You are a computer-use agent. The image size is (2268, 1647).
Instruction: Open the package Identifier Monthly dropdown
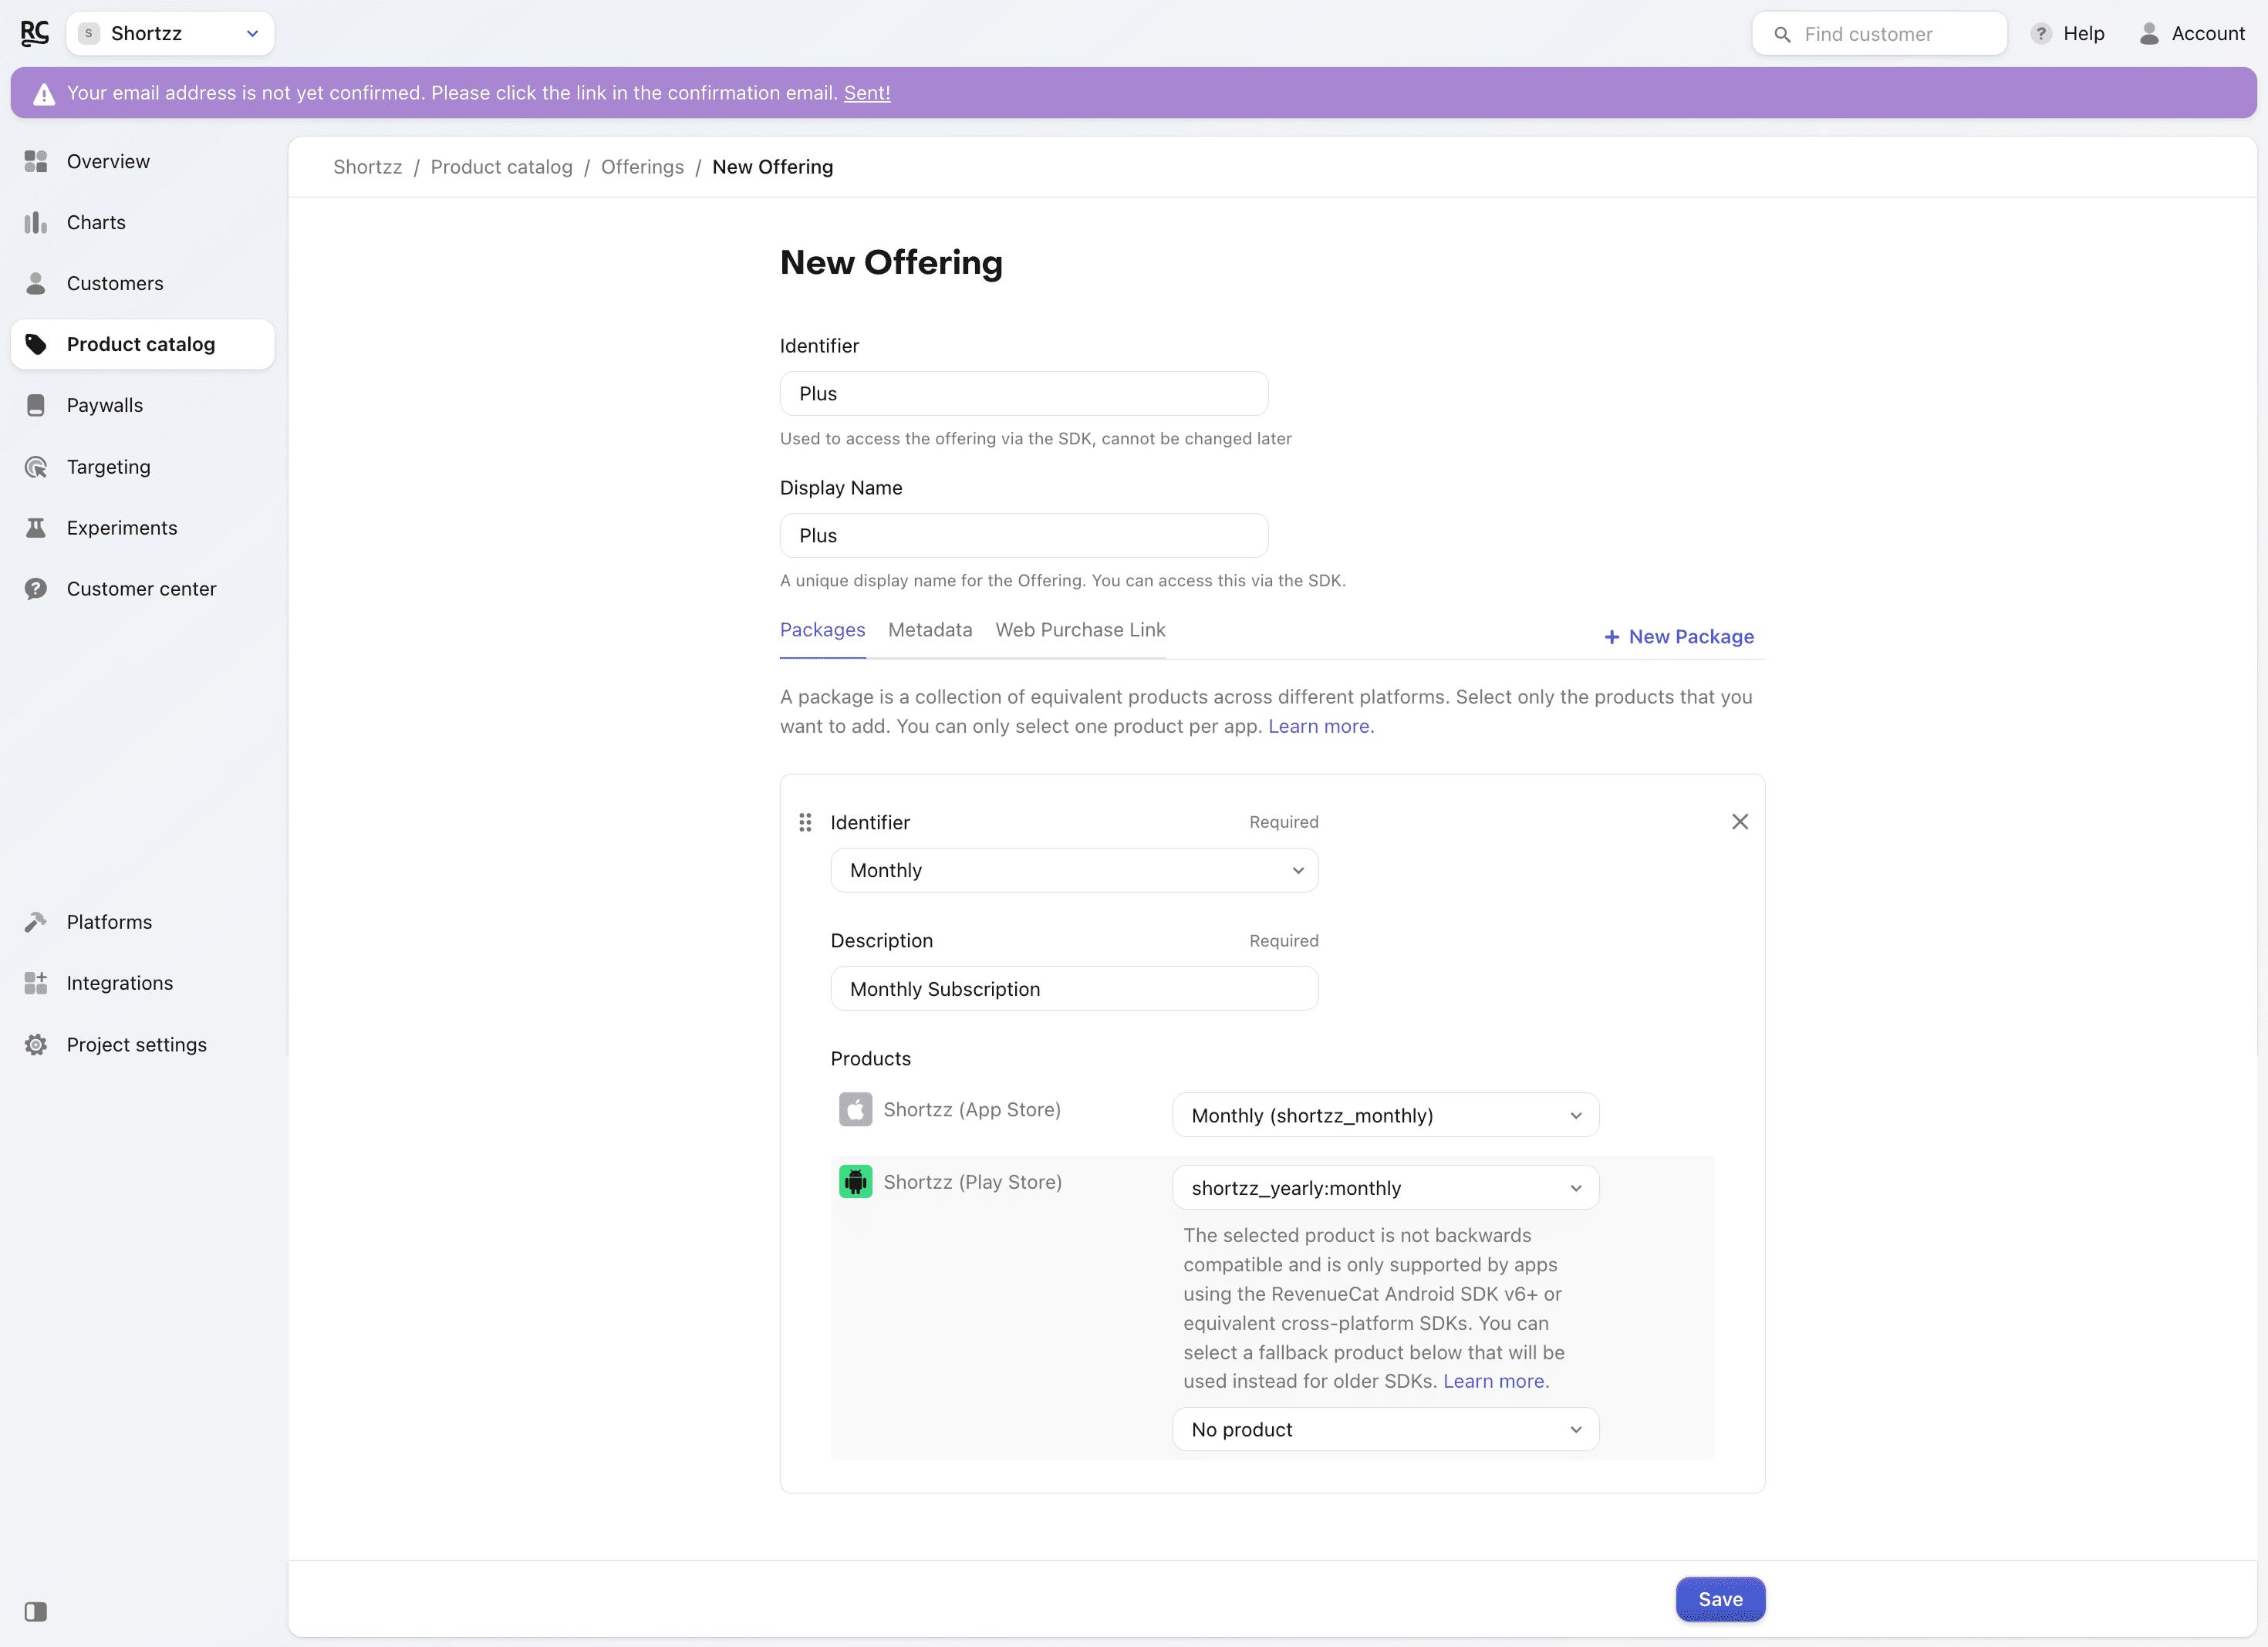pos(1074,870)
